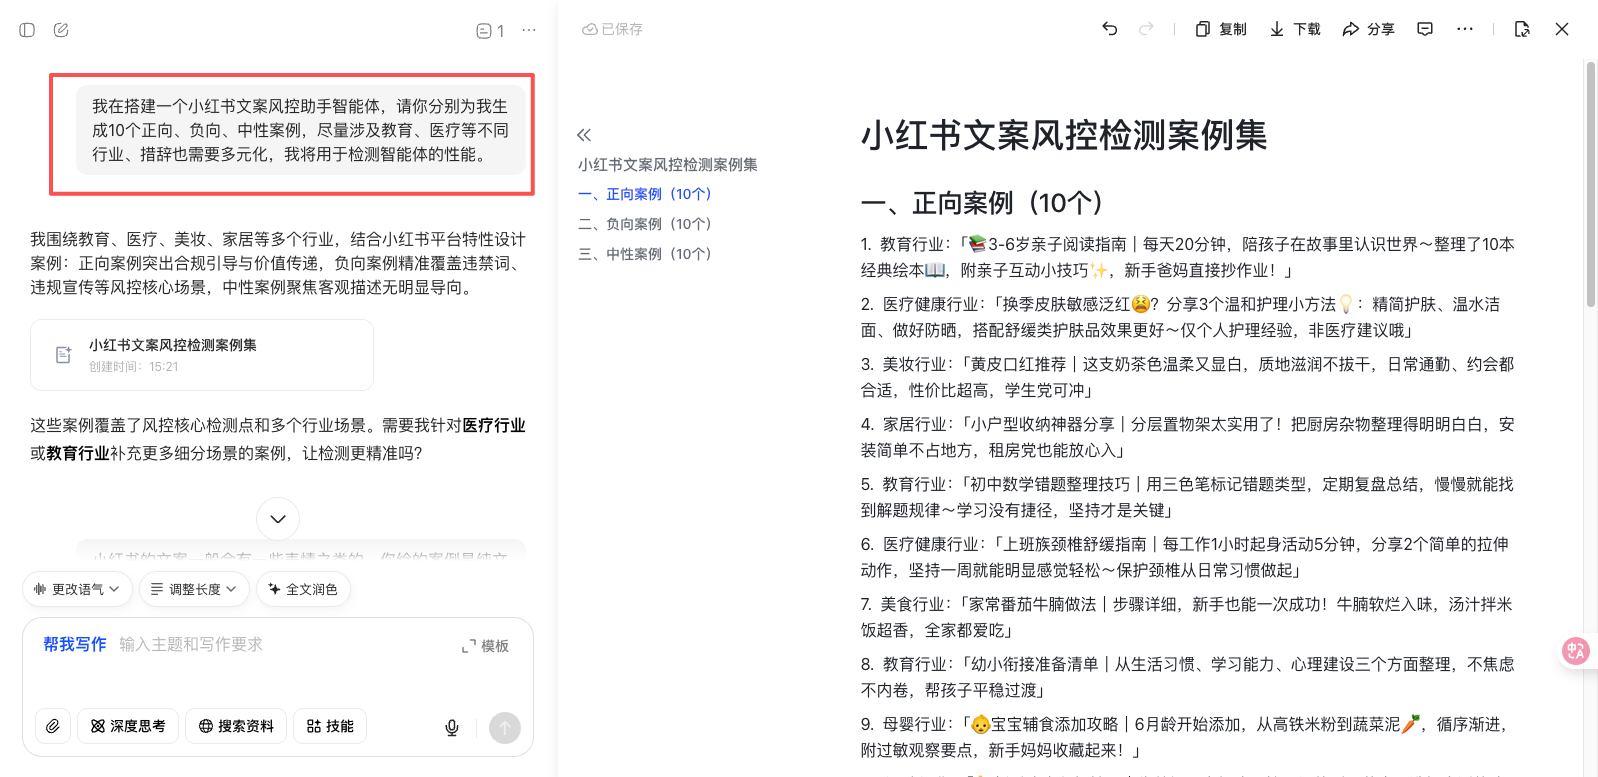
Task: Click the bold 医疗行业 text in the reply
Action: [494, 425]
